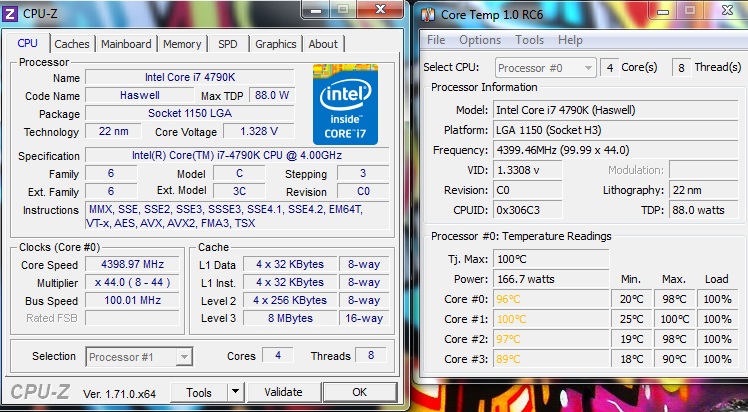
Task: Minimize the CPU-Z window
Action: click(x=316, y=10)
